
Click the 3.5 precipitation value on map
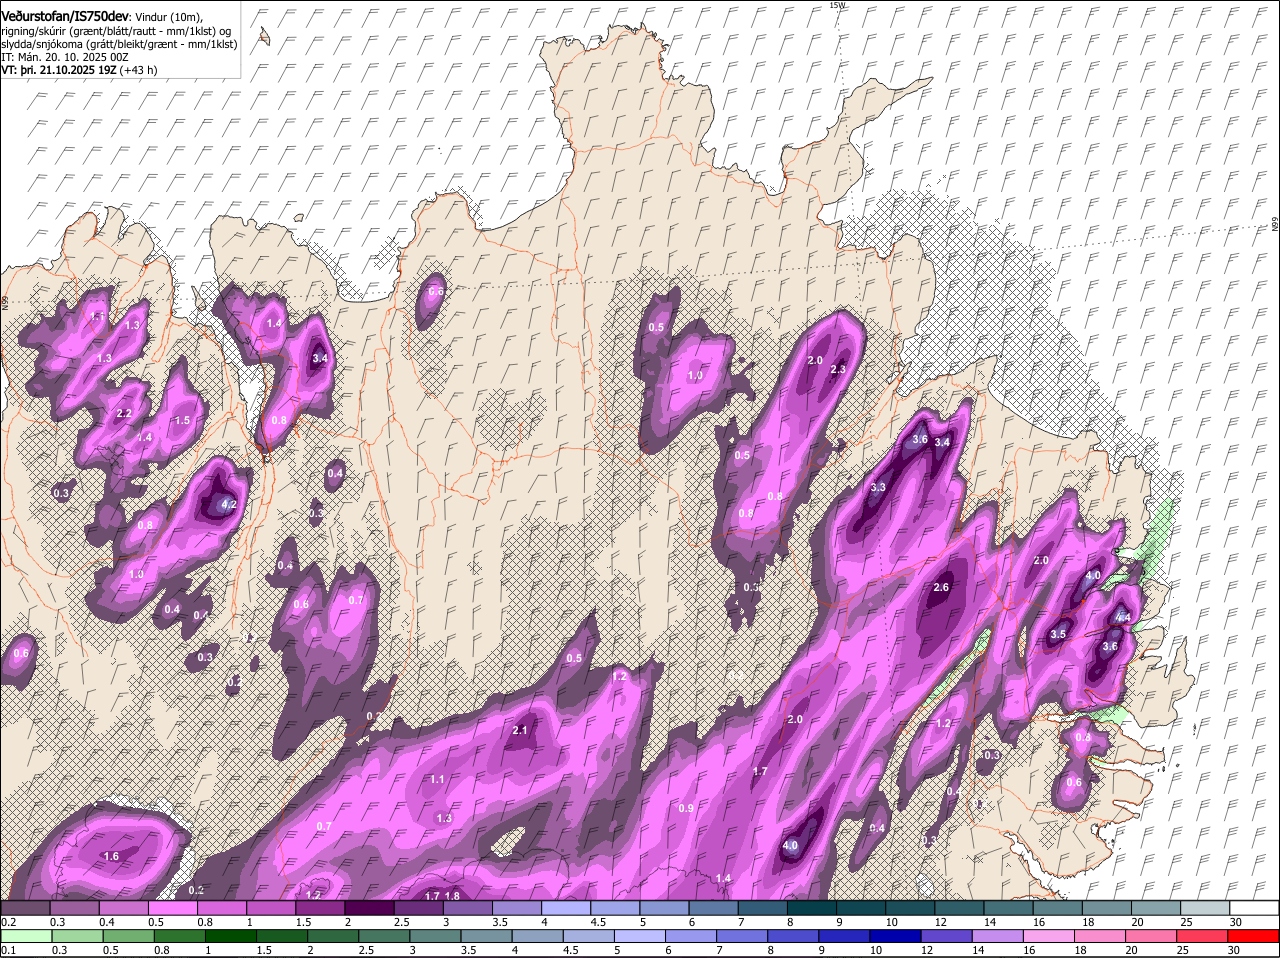pos(1059,635)
